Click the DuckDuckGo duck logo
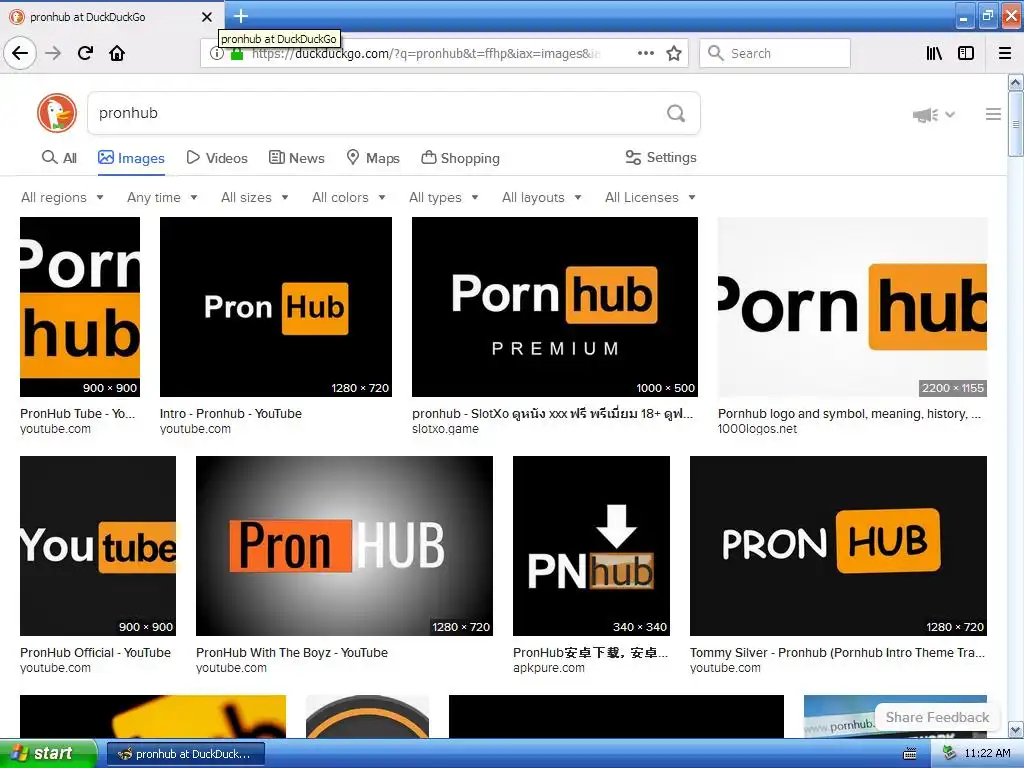This screenshot has width=1024, height=768. click(57, 113)
